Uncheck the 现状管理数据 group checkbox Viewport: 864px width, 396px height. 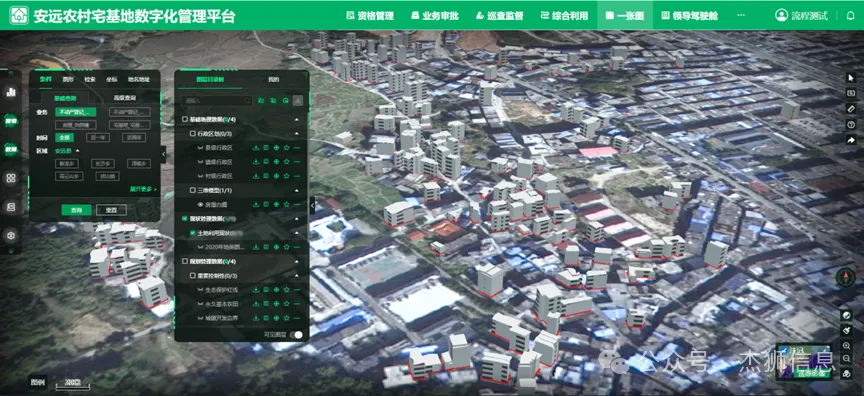point(185,219)
